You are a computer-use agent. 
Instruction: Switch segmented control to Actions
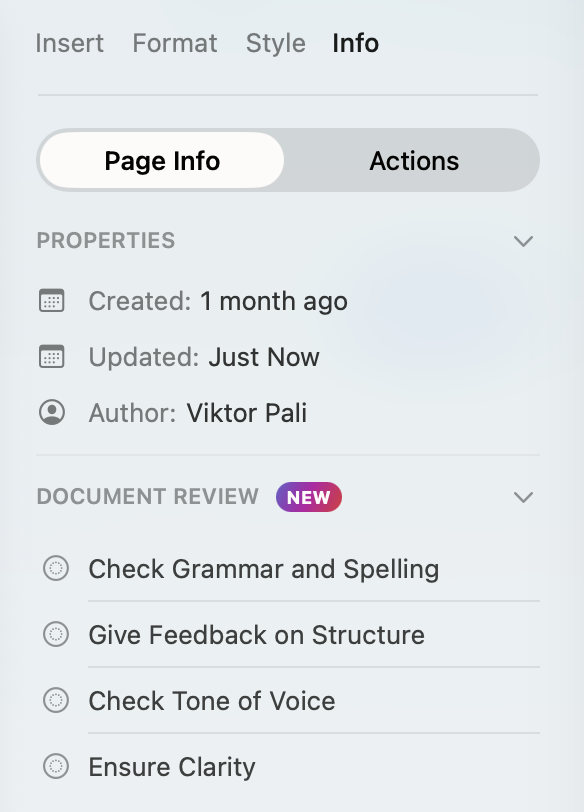point(414,161)
